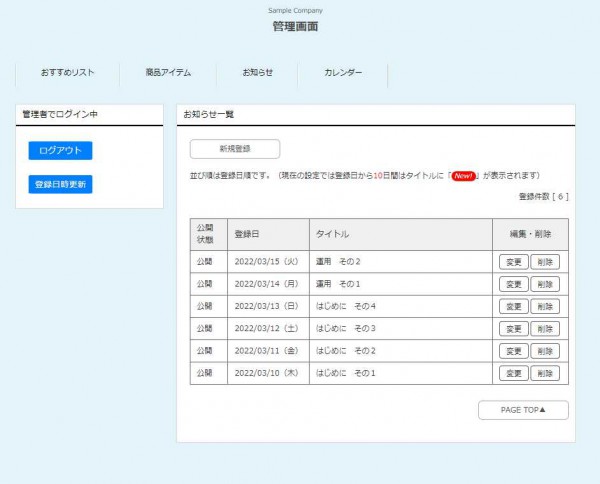Click 変更 on the 2022/03/11 row
The height and width of the screenshot is (484, 600).
[x=513, y=351]
